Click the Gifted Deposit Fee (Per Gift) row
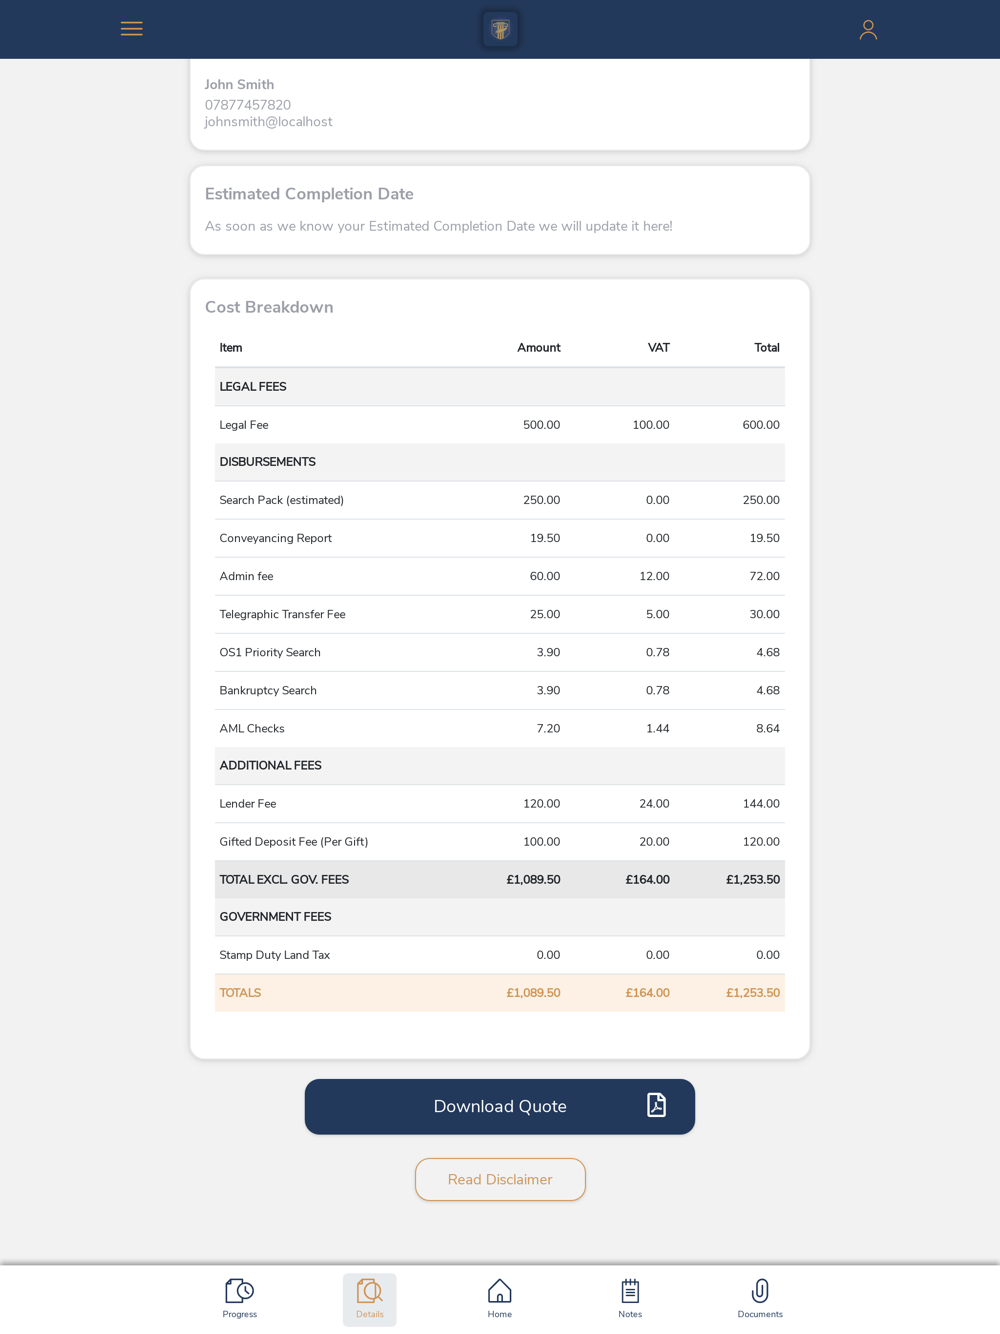Screen dimensions: 1000x1334 coord(500,842)
